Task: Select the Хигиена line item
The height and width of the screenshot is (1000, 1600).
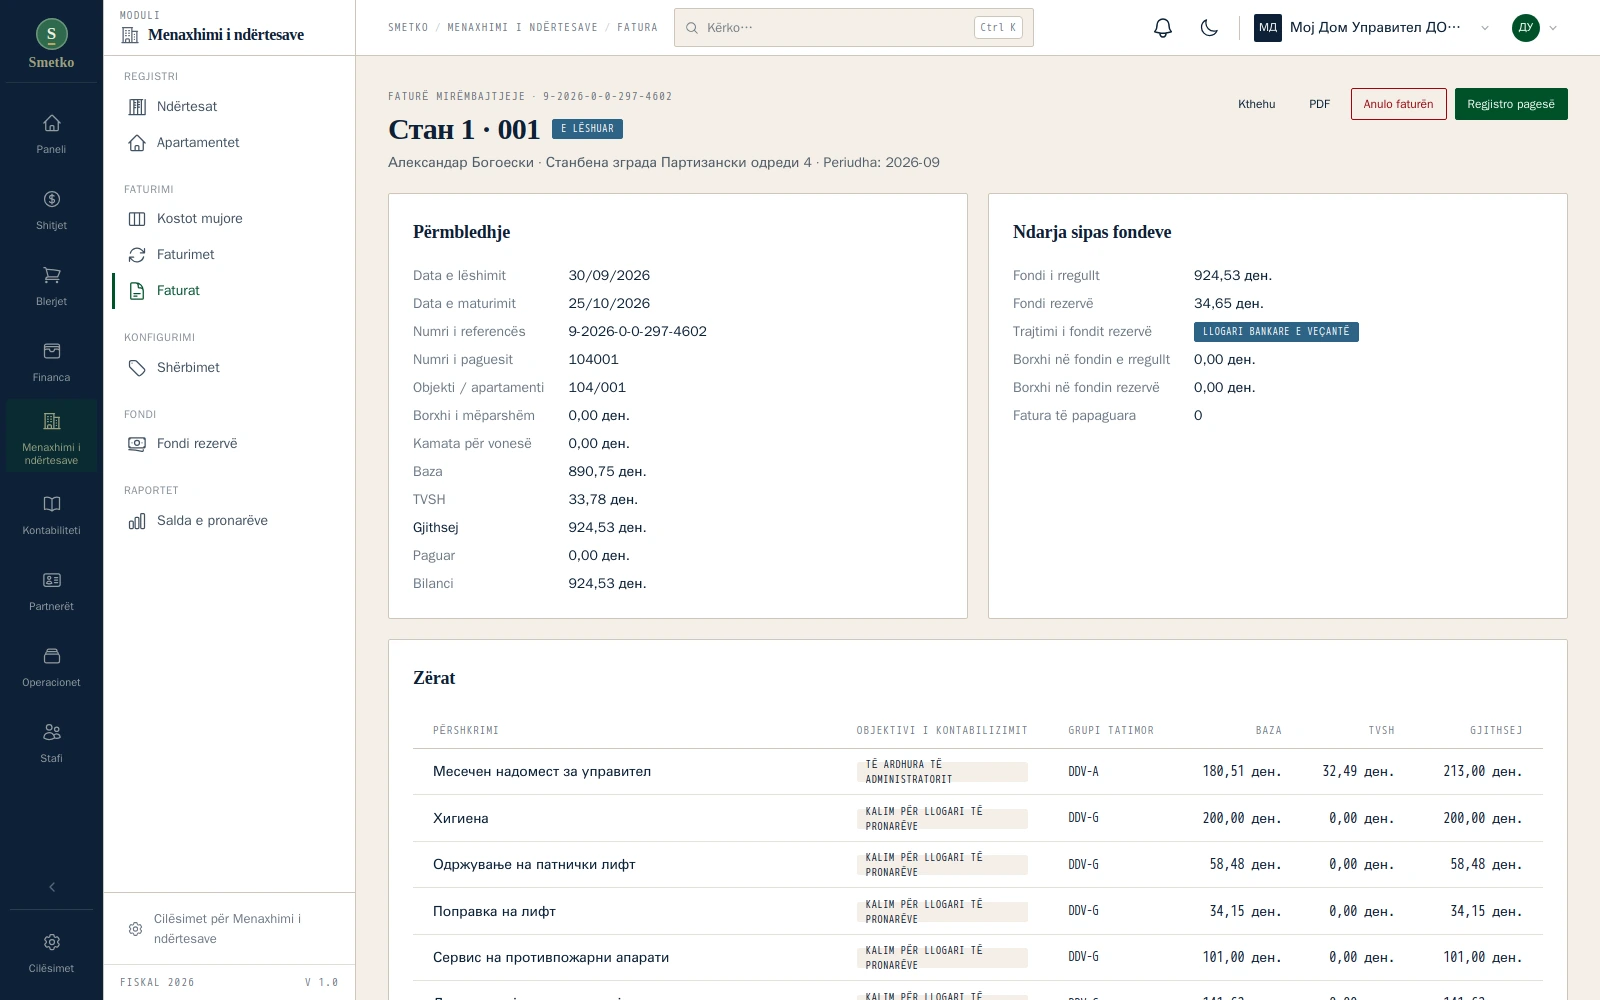Action: click(x=978, y=818)
